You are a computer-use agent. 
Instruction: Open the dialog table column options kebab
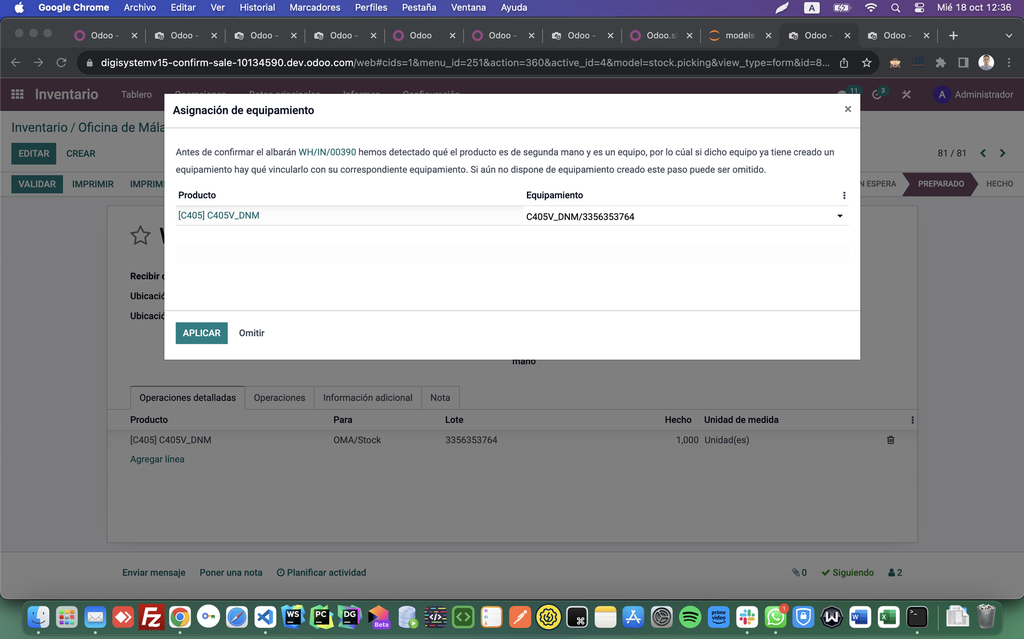point(844,195)
